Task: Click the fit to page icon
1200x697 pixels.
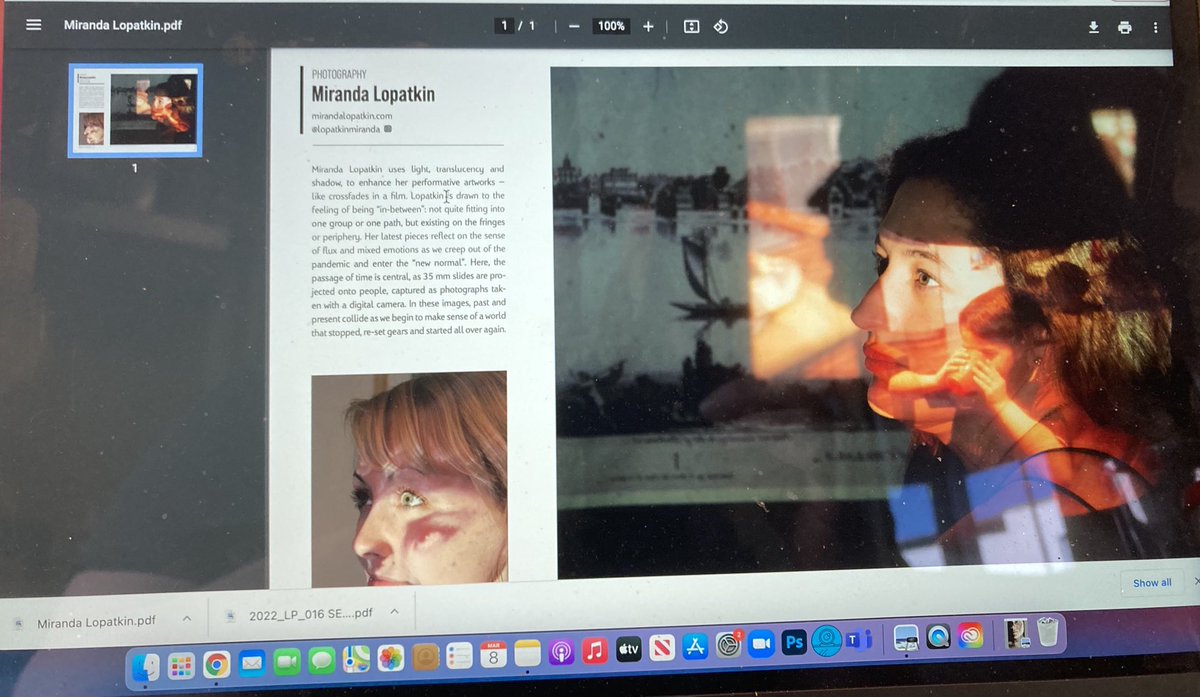Action: pos(691,27)
